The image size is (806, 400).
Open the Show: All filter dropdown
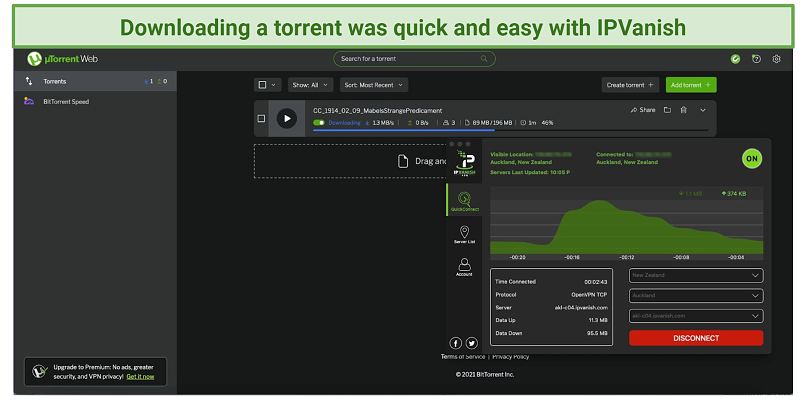point(310,85)
